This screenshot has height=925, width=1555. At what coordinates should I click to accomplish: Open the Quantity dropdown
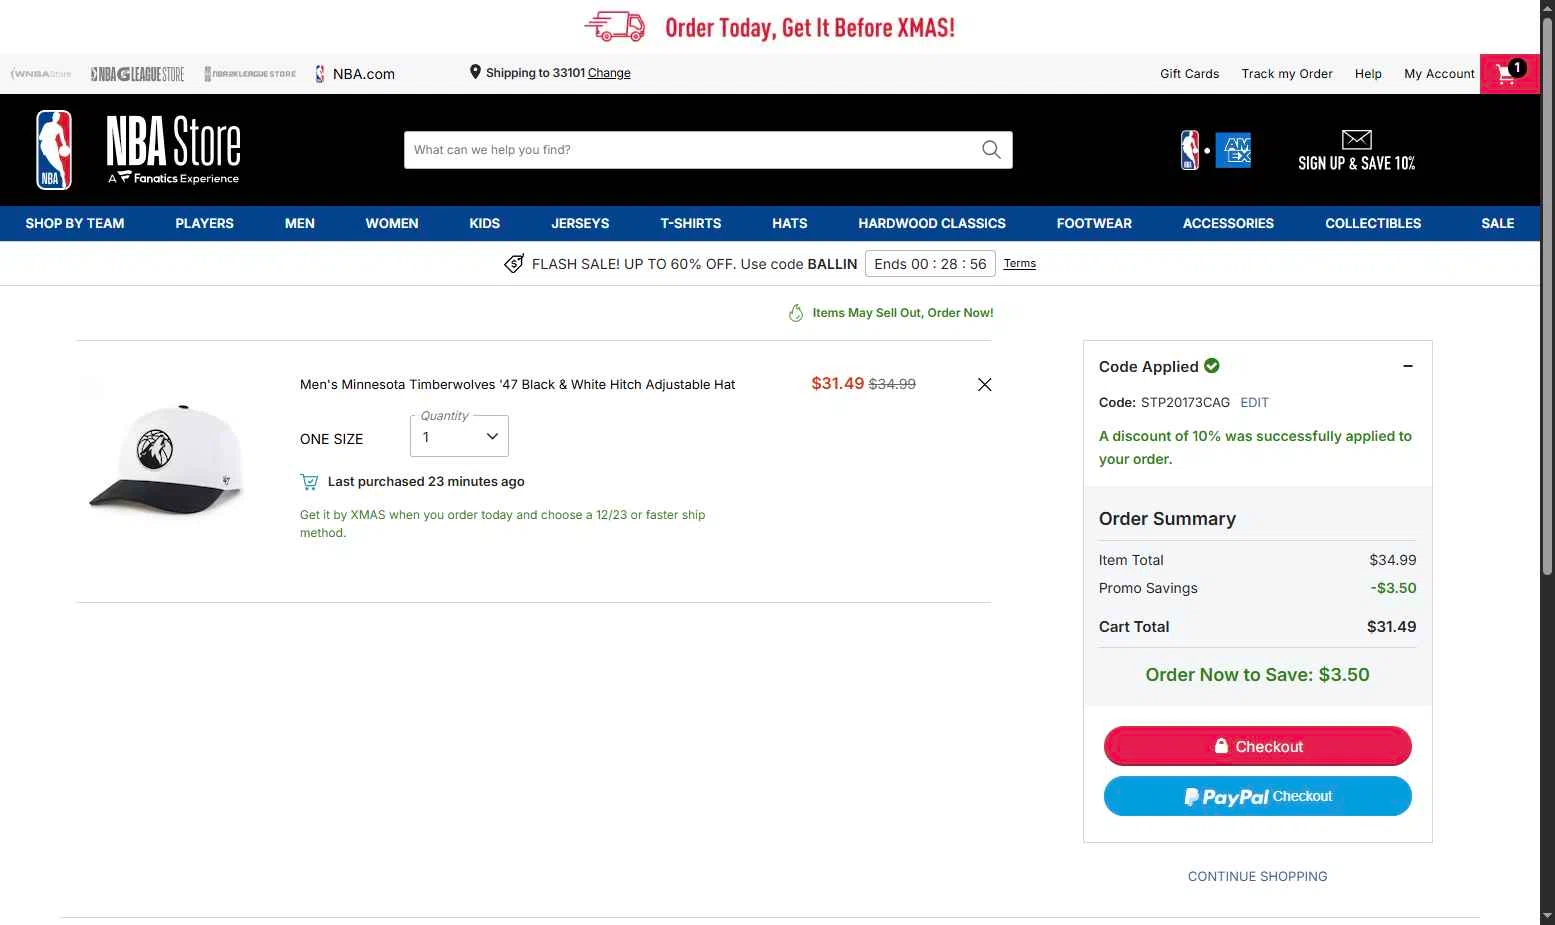(x=459, y=436)
